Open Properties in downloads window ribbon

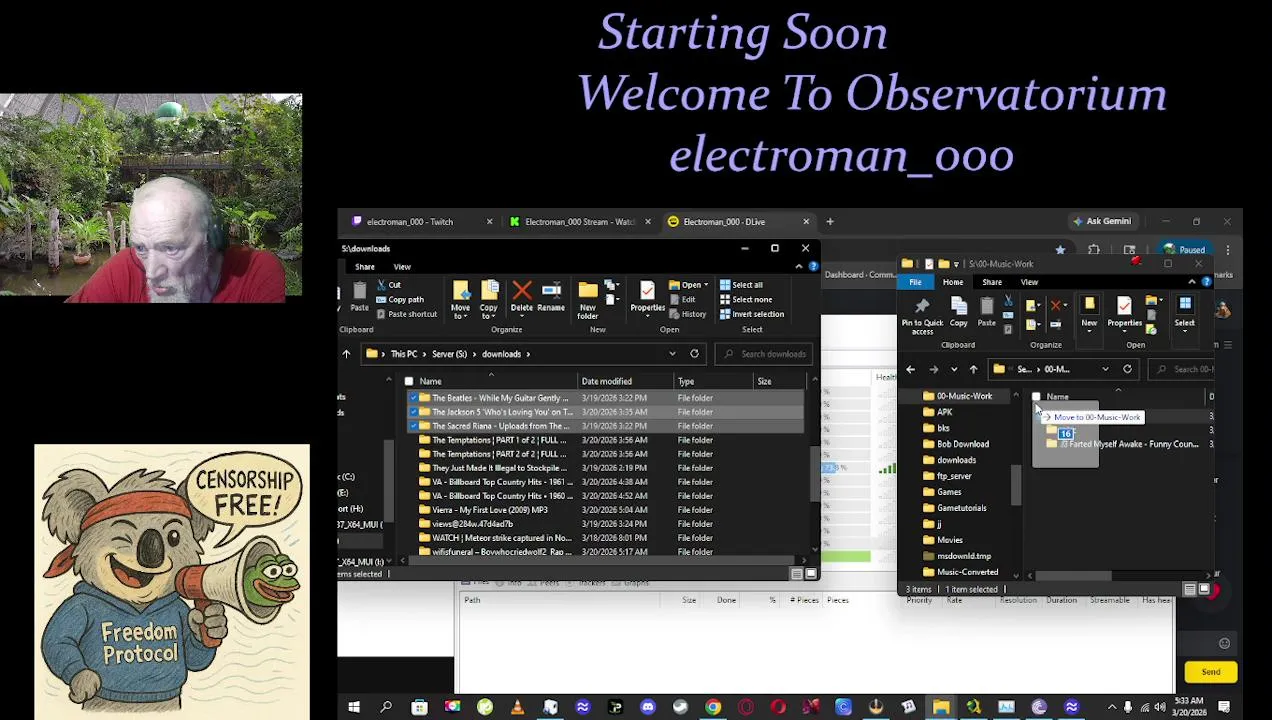[x=647, y=298]
